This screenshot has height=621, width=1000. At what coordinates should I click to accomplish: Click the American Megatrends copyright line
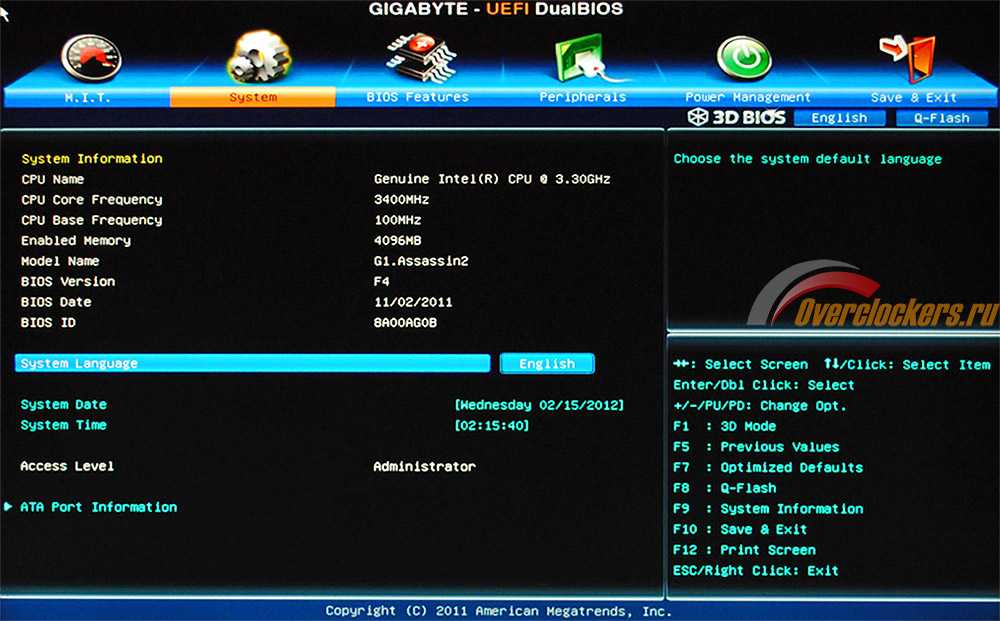[x=499, y=611]
